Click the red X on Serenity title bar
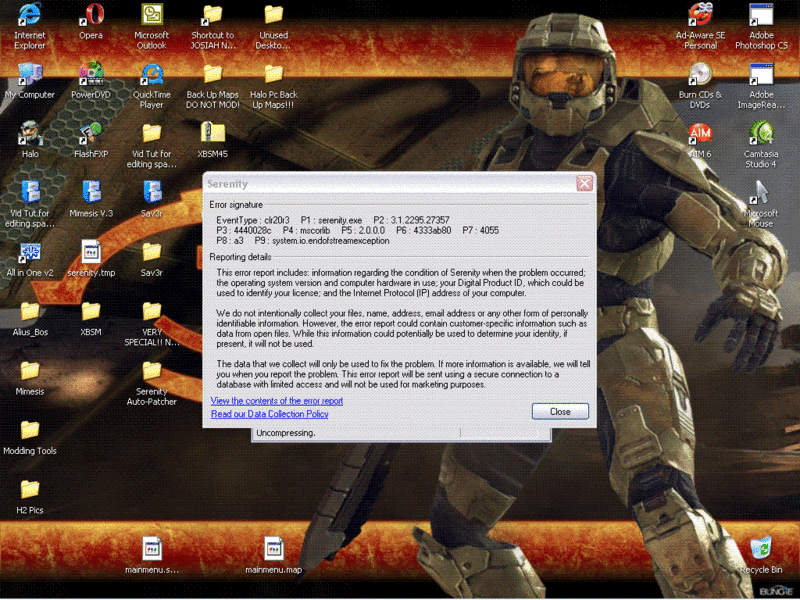This screenshot has height=600, width=800. [584, 184]
